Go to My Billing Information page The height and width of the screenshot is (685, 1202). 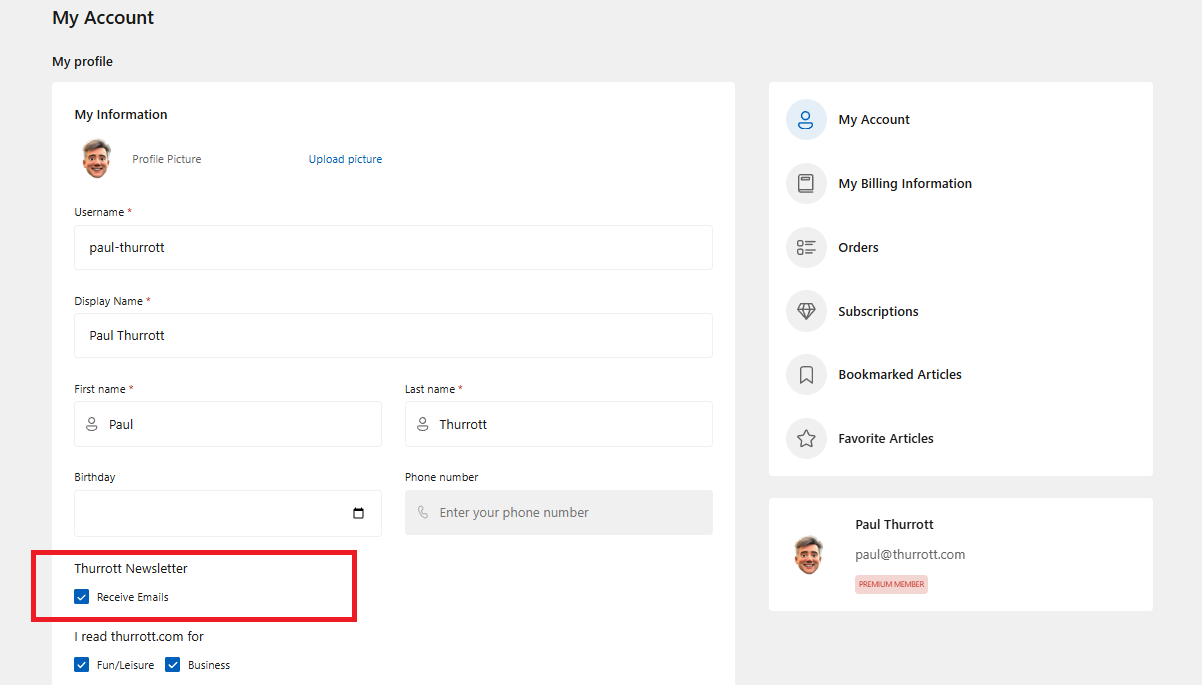pos(904,184)
